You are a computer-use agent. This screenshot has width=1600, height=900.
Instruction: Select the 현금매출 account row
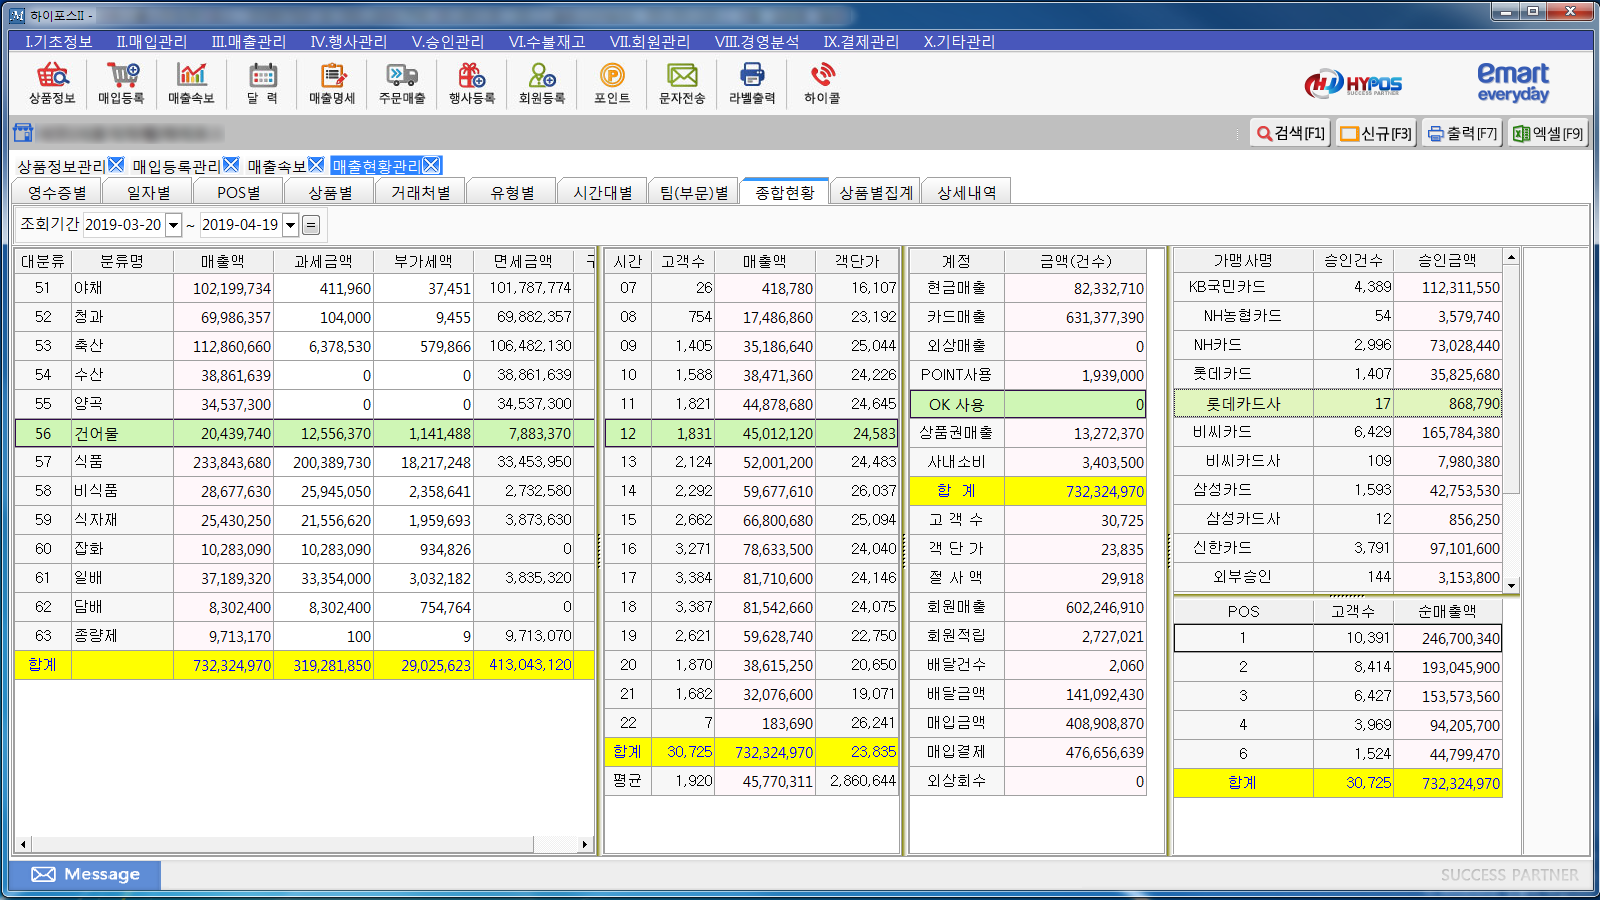click(x=1028, y=288)
